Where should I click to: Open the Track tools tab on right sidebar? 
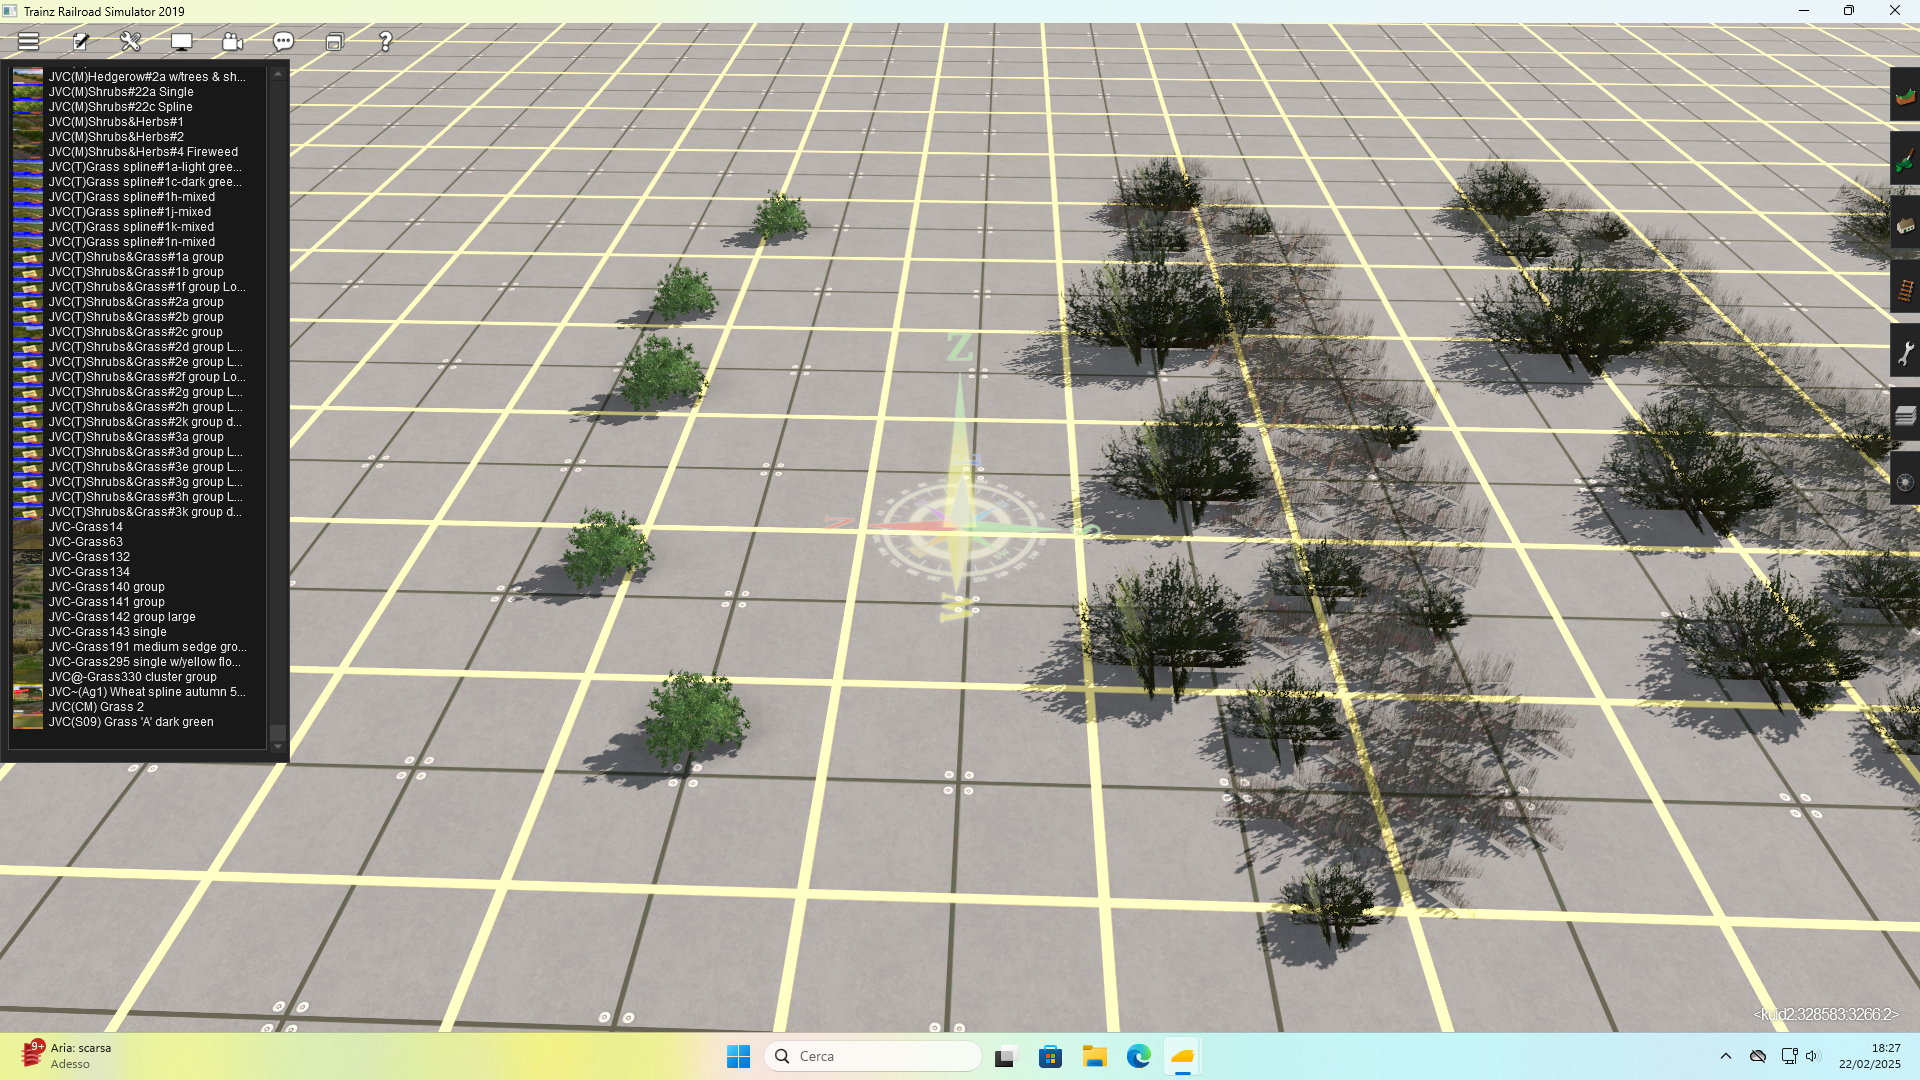(x=1905, y=288)
